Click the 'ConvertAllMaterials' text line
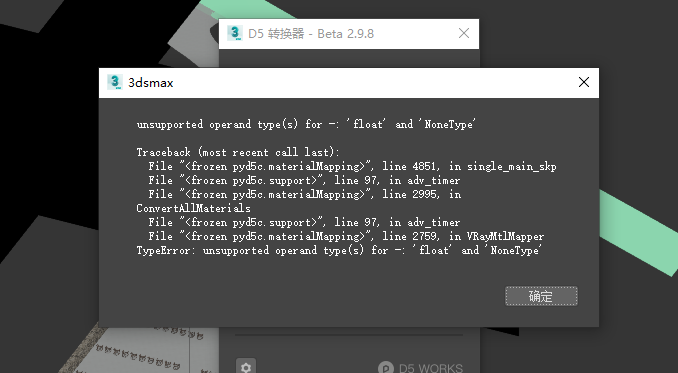Viewport: 678px width, 373px height. pyautogui.click(x=193, y=208)
